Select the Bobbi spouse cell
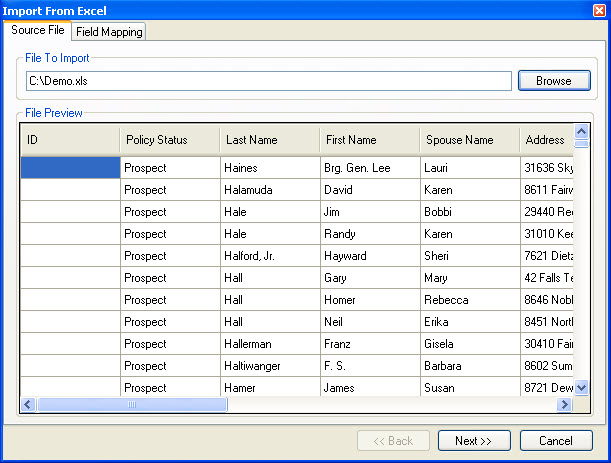Image resolution: width=611 pixels, height=463 pixels. (x=470, y=212)
